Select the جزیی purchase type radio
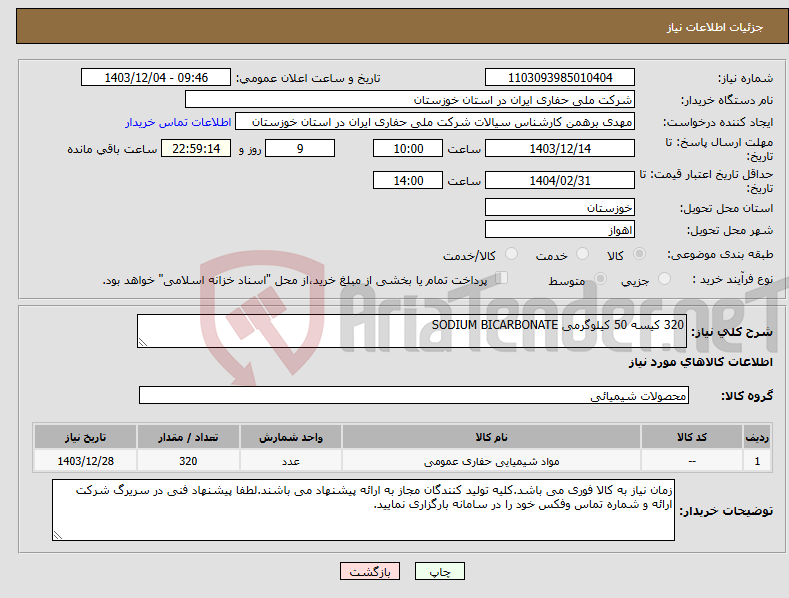 coord(664,279)
